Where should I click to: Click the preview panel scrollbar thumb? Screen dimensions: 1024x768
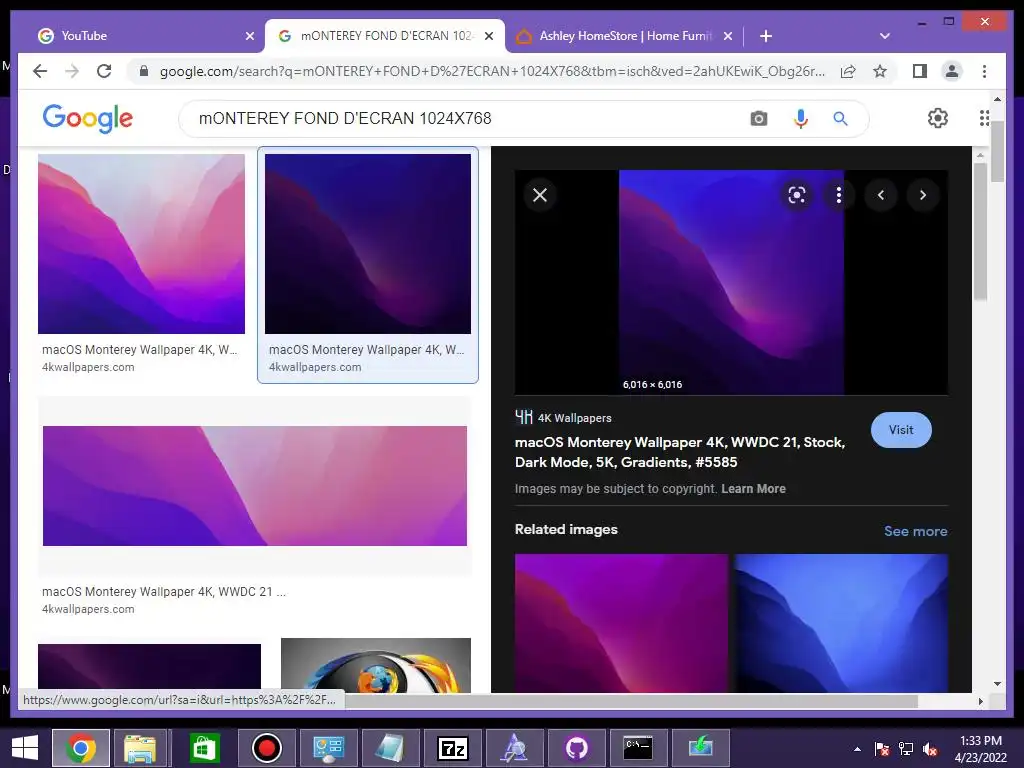point(980,231)
